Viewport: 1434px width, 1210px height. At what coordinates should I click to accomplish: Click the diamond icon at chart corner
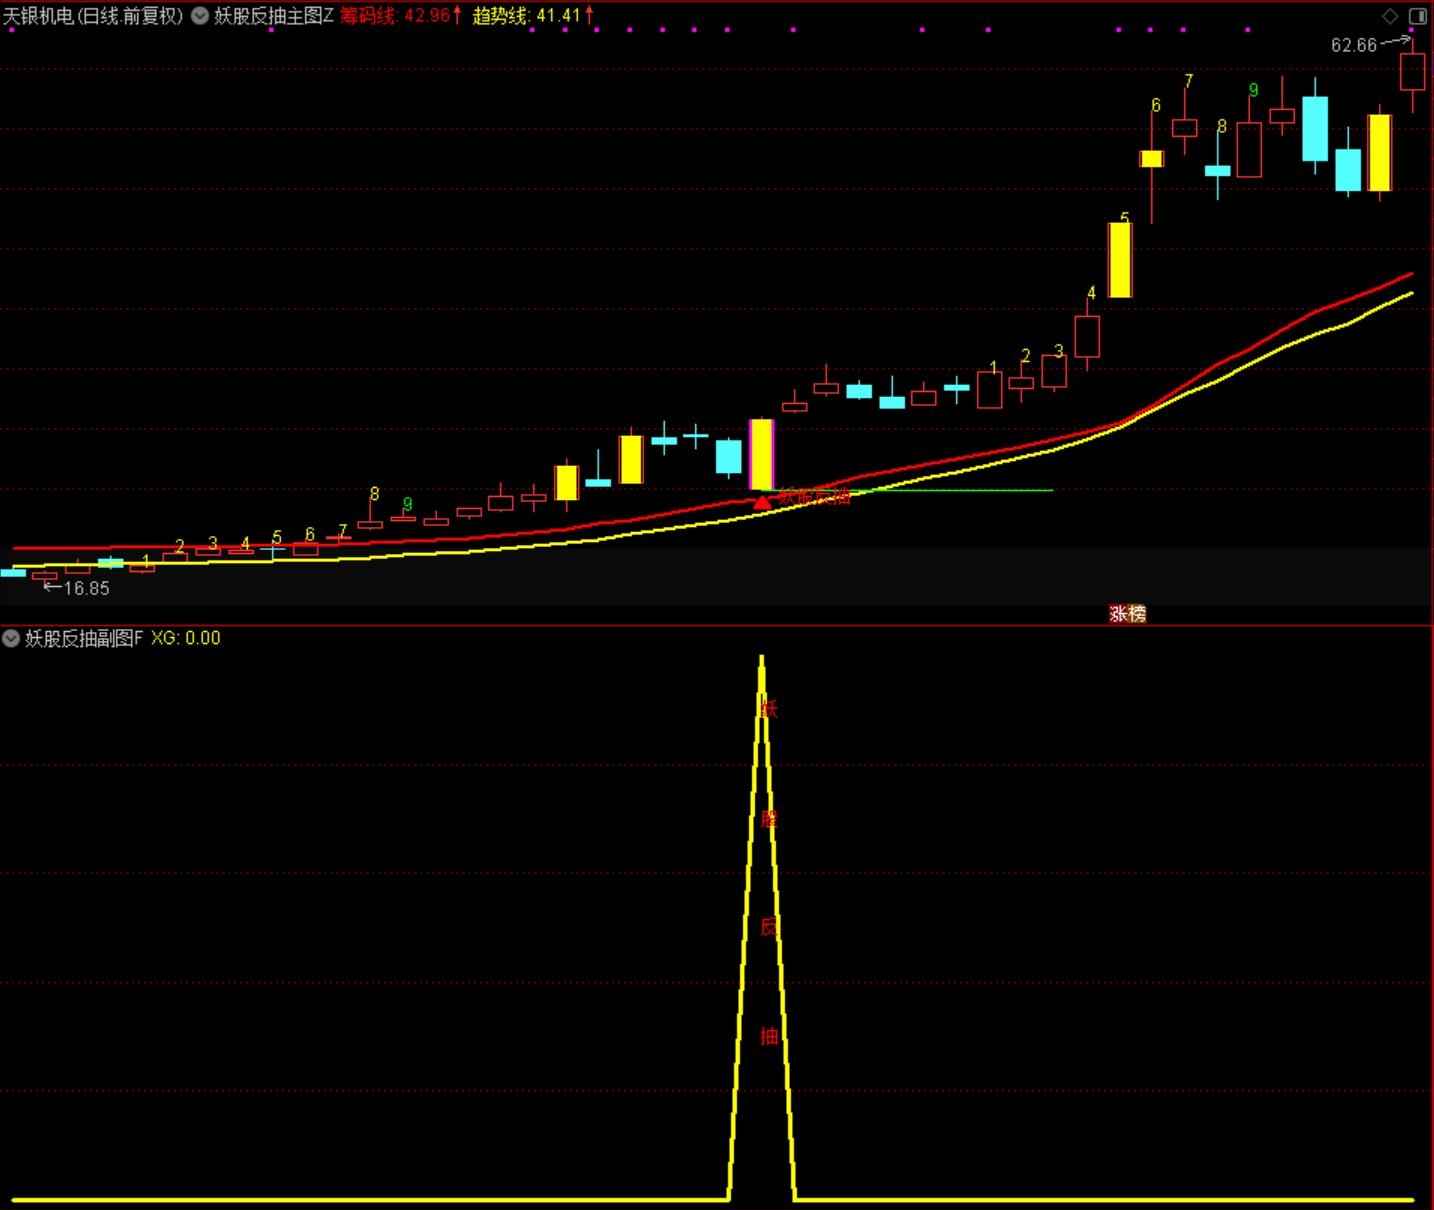tap(1390, 16)
